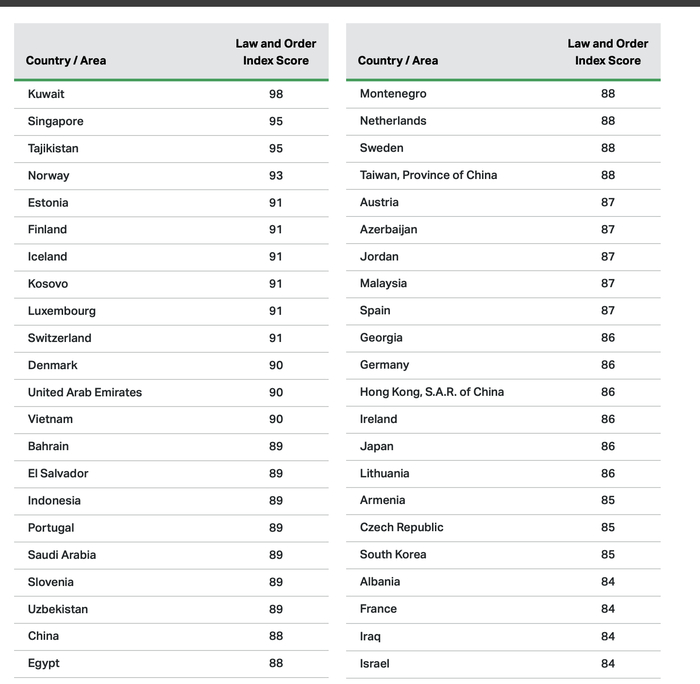The image size is (700, 684).
Task: Click the Czech Republic row
Action: pyautogui.click(x=402, y=527)
